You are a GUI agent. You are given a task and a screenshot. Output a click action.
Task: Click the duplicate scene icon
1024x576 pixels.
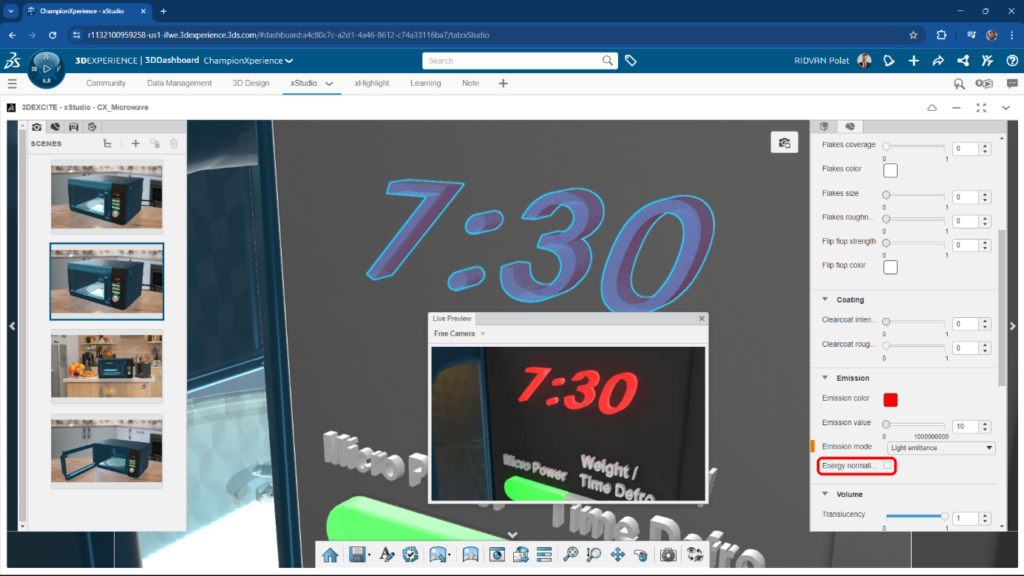[x=155, y=144]
